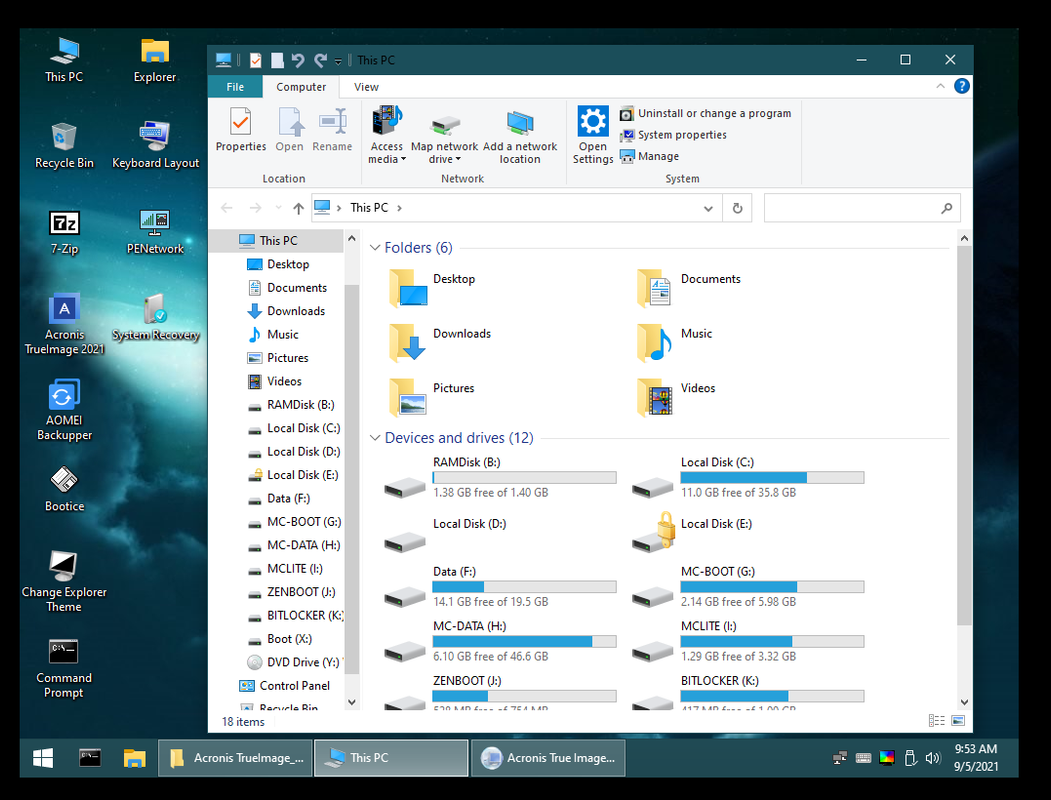Click Uninstall or change a program
This screenshot has height=800, width=1051.
(705, 113)
